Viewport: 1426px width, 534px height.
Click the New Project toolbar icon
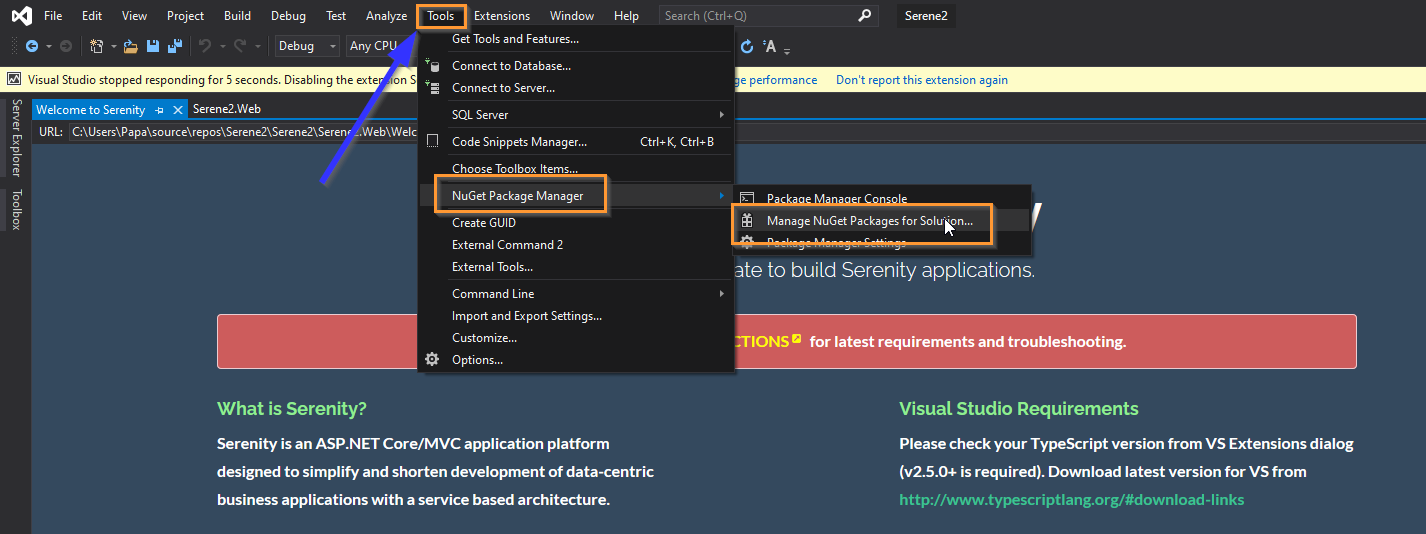click(96, 46)
